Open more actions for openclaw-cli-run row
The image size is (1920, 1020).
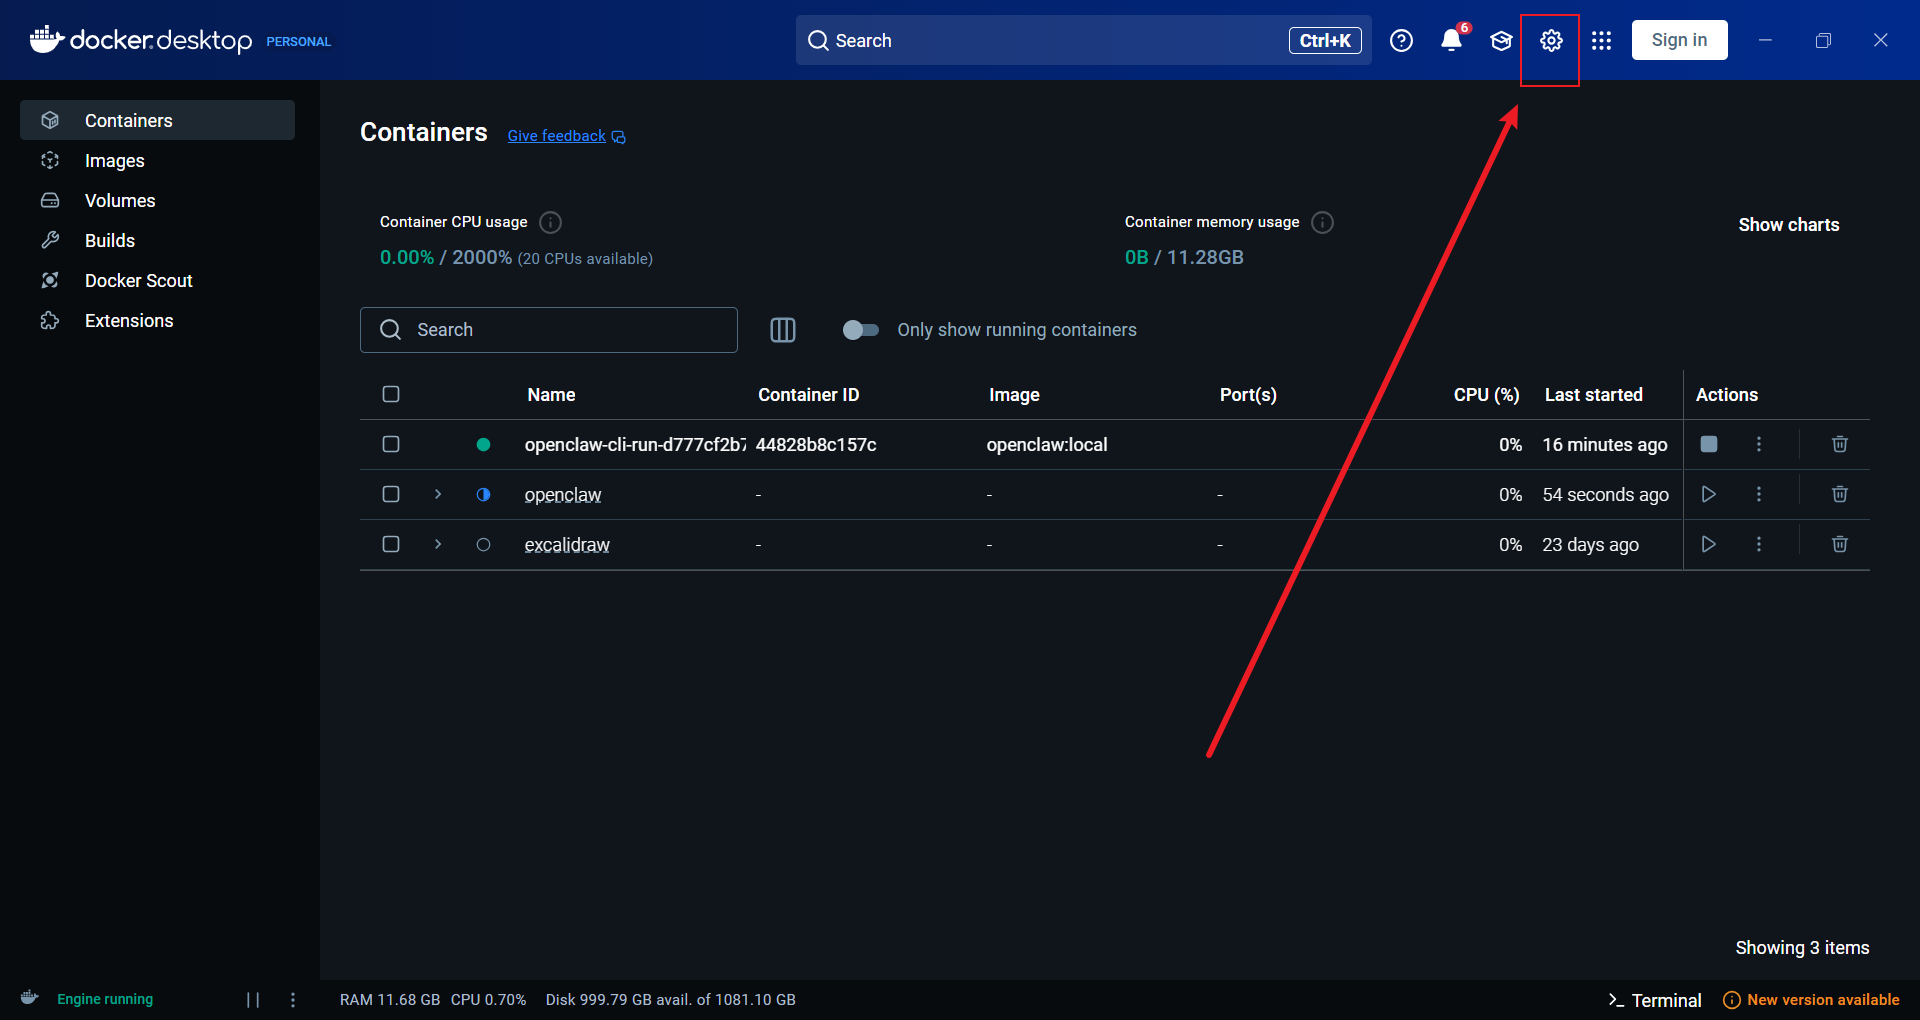pyautogui.click(x=1759, y=444)
